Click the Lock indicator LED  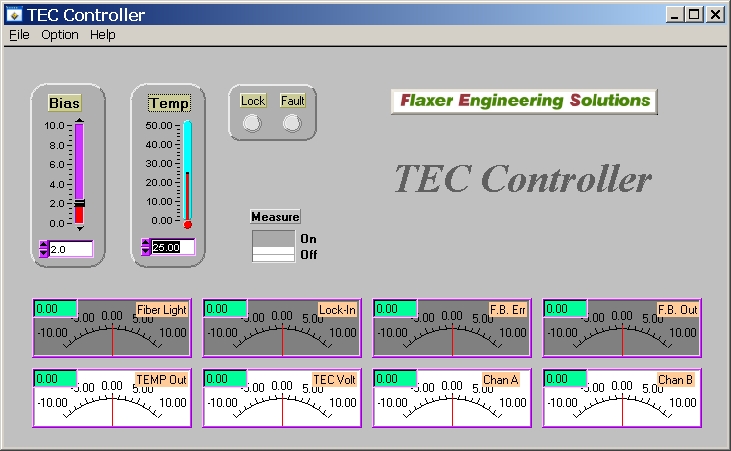[x=252, y=123]
